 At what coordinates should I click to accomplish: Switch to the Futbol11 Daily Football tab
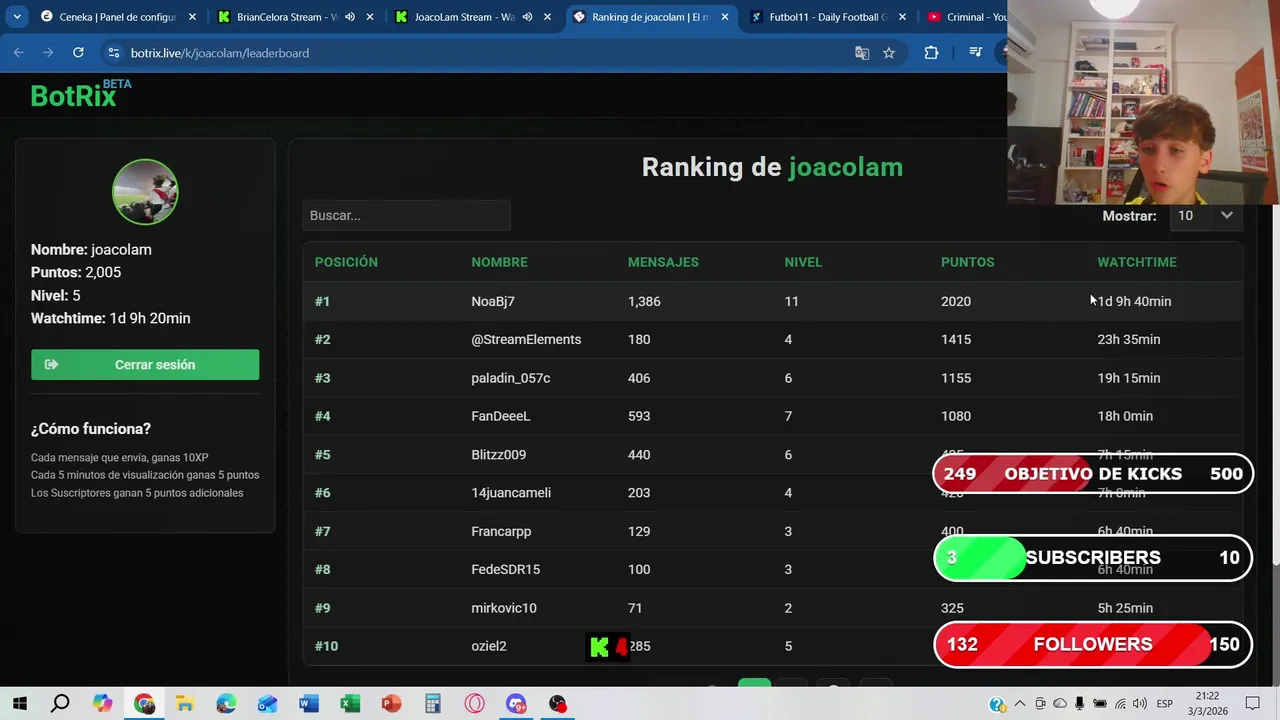(828, 17)
